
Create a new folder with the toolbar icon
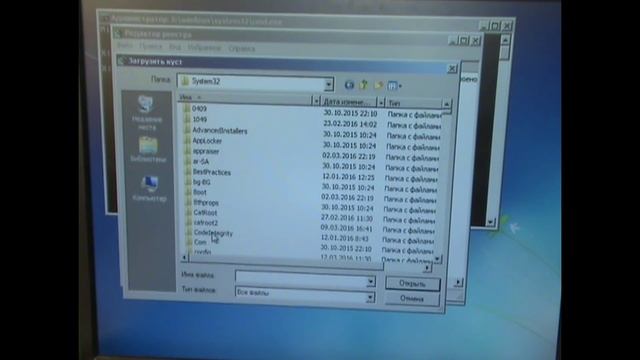(x=378, y=85)
